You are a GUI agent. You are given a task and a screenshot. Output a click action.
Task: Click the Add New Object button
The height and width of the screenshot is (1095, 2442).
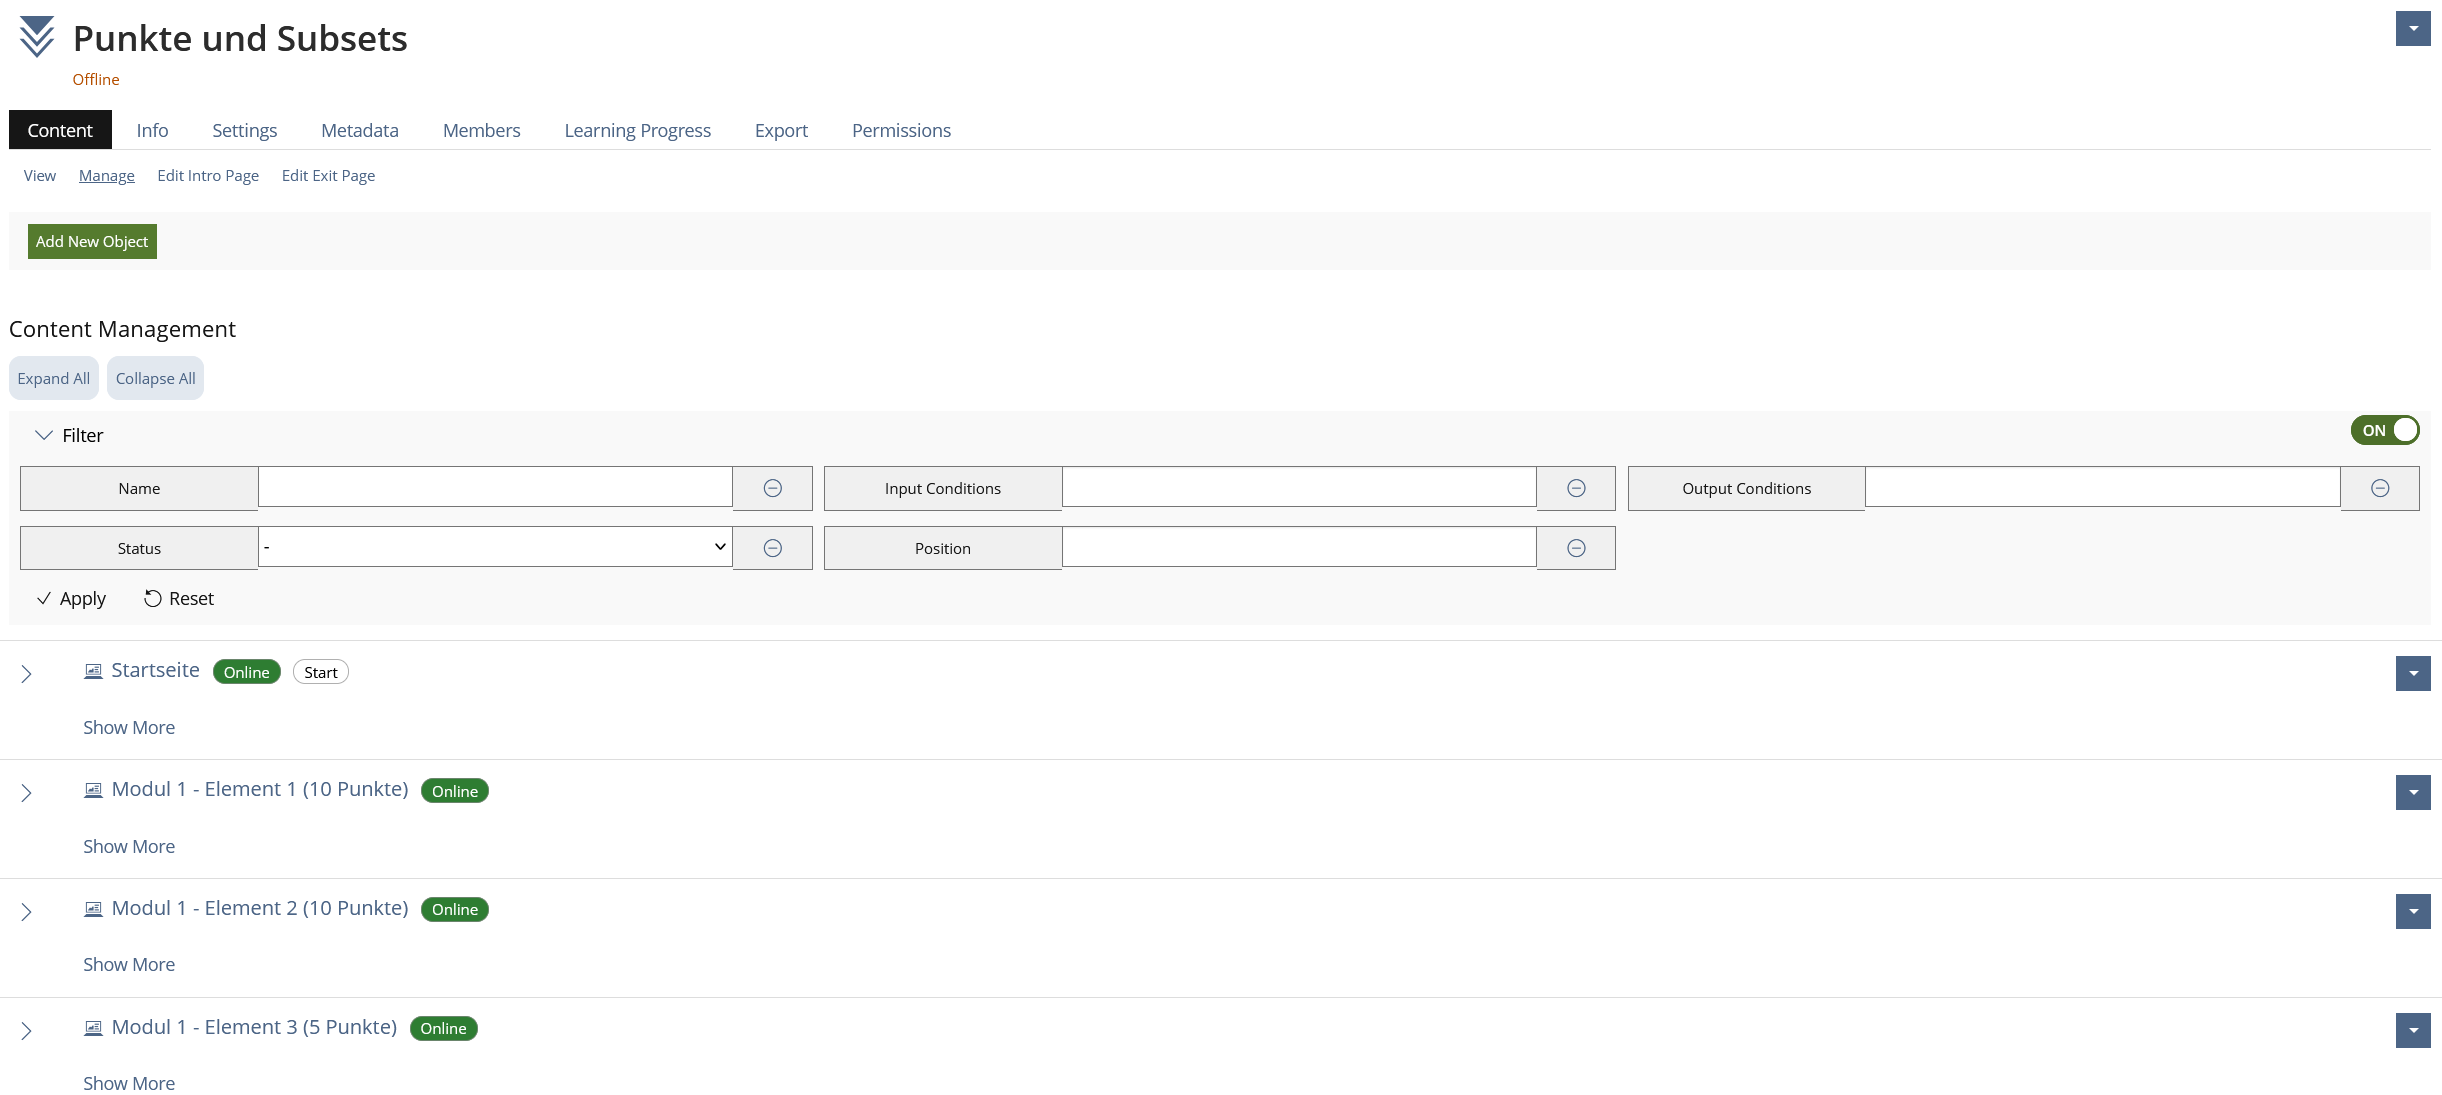click(x=92, y=241)
